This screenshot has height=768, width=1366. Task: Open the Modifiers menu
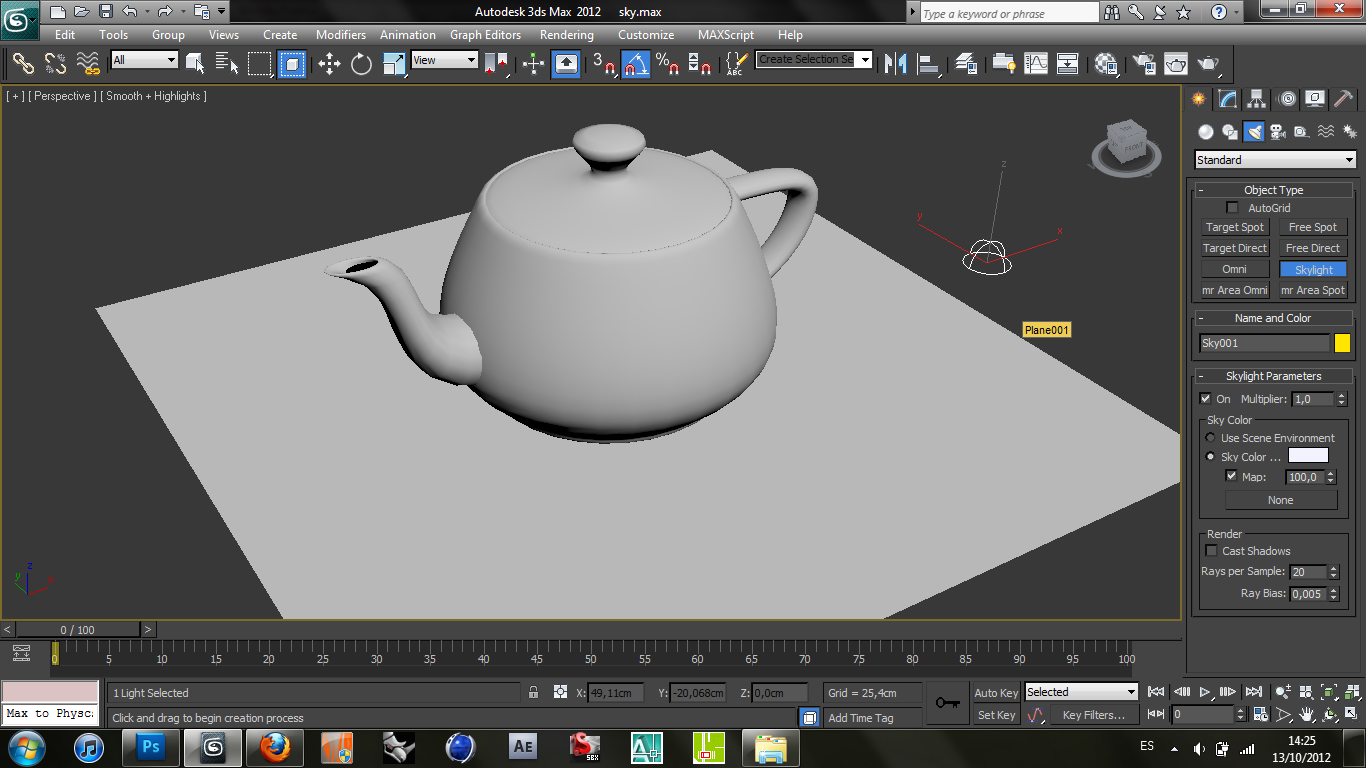(x=341, y=35)
